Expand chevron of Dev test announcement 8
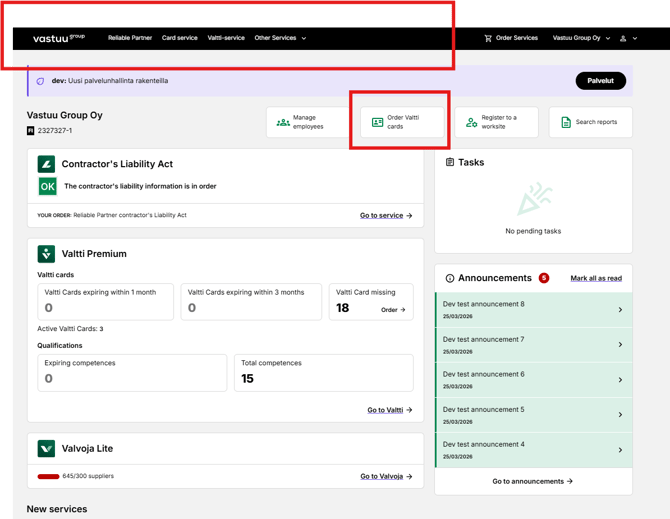The width and height of the screenshot is (670, 519). 620,310
